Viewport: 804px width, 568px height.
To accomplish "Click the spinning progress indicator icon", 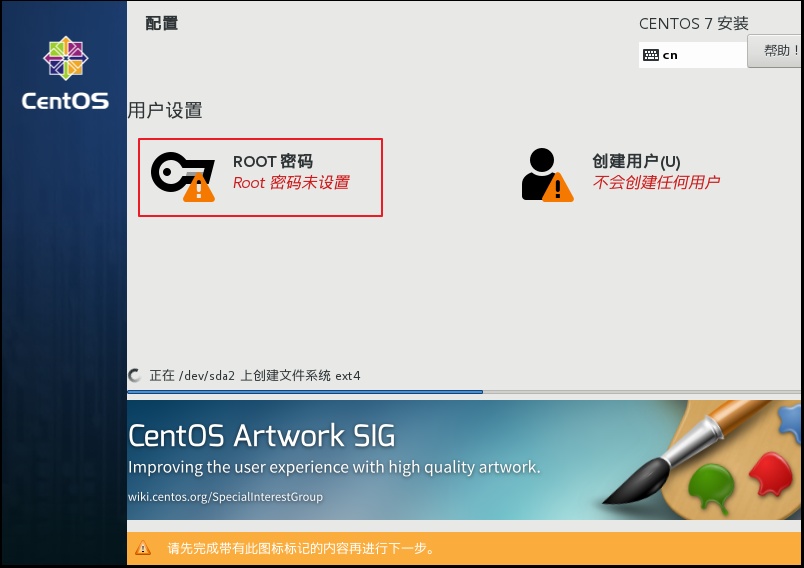I will (134, 375).
